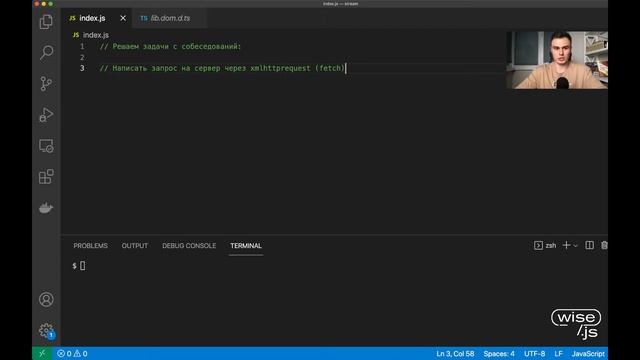The width and height of the screenshot is (640, 360).
Task: Click line number 2 in the gutter
Action: tap(82, 57)
